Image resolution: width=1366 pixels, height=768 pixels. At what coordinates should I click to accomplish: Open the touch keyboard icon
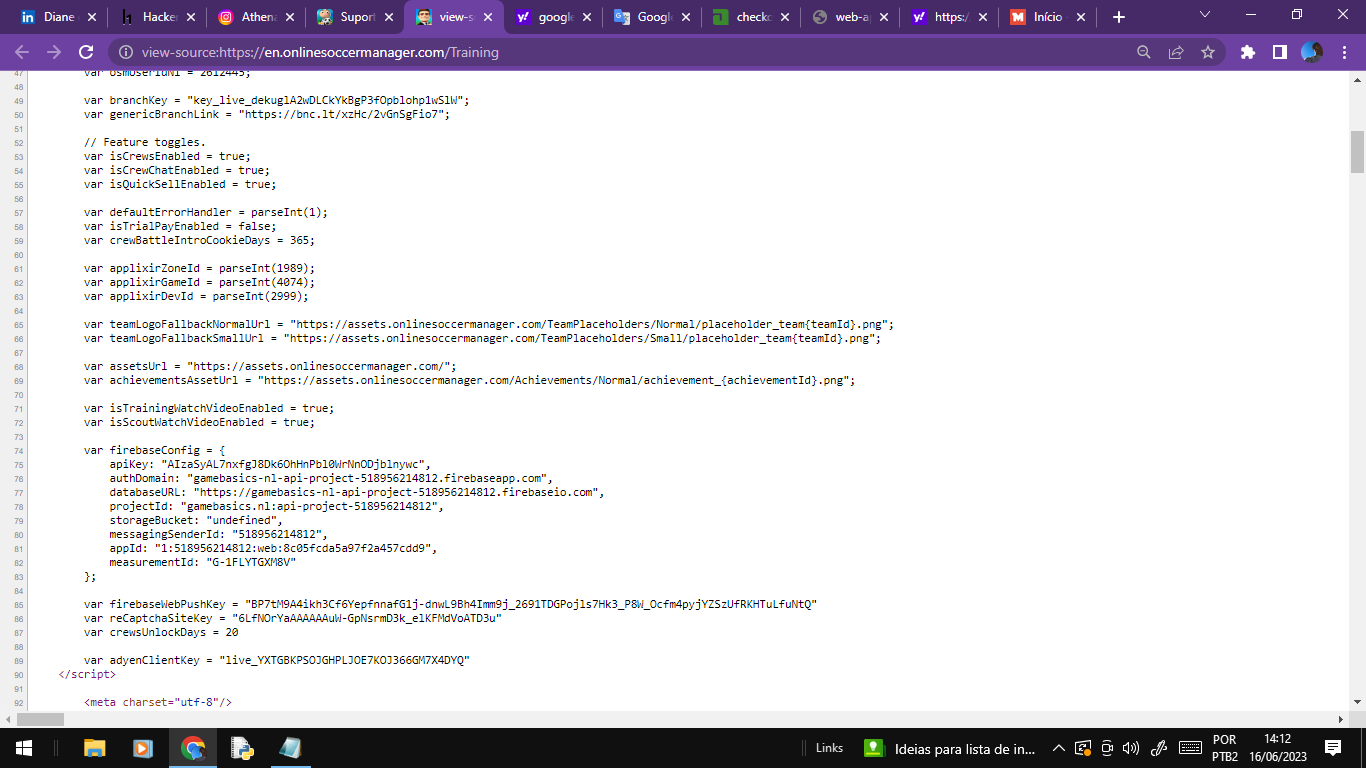(x=1190, y=748)
